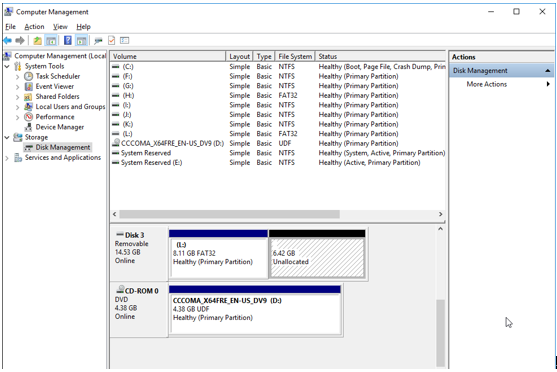The height and width of the screenshot is (372, 557).
Task: Open the Shared Folders node
Action: 57,96
